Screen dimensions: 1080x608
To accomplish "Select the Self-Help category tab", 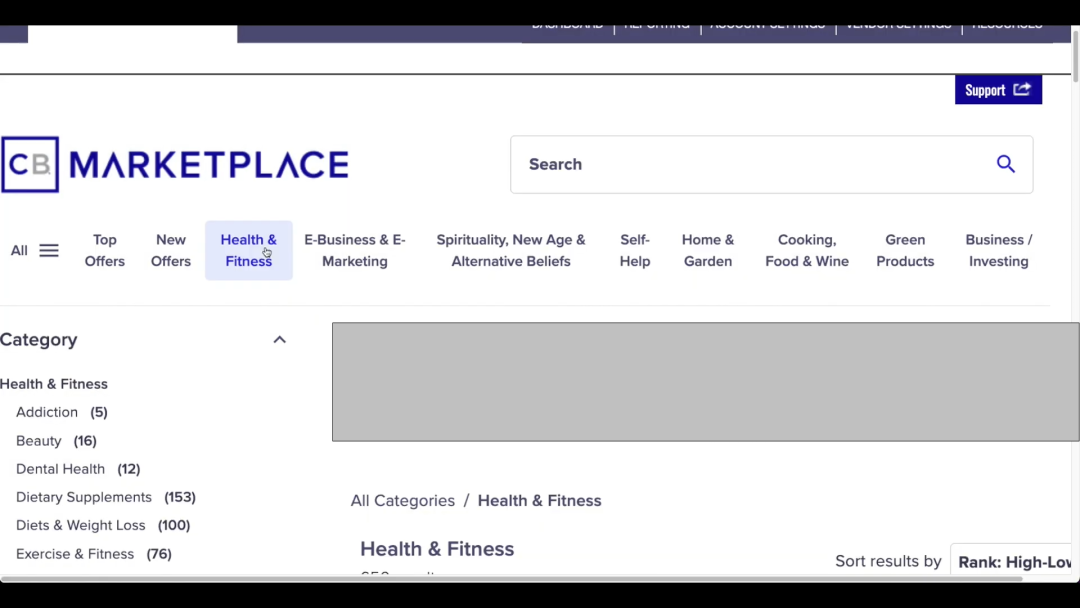I will (x=635, y=250).
